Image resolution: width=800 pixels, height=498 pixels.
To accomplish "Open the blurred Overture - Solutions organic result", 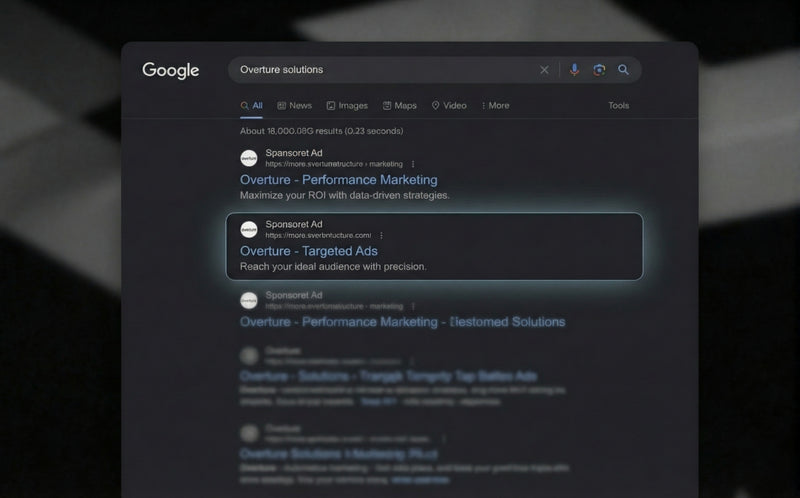I will [388, 377].
